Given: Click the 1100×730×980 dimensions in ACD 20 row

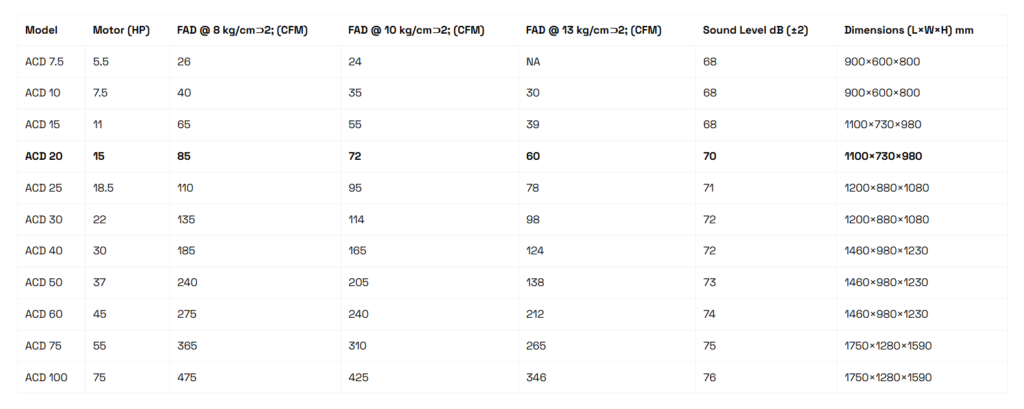Looking at the screenshot, I should click(x=883, y=156).
